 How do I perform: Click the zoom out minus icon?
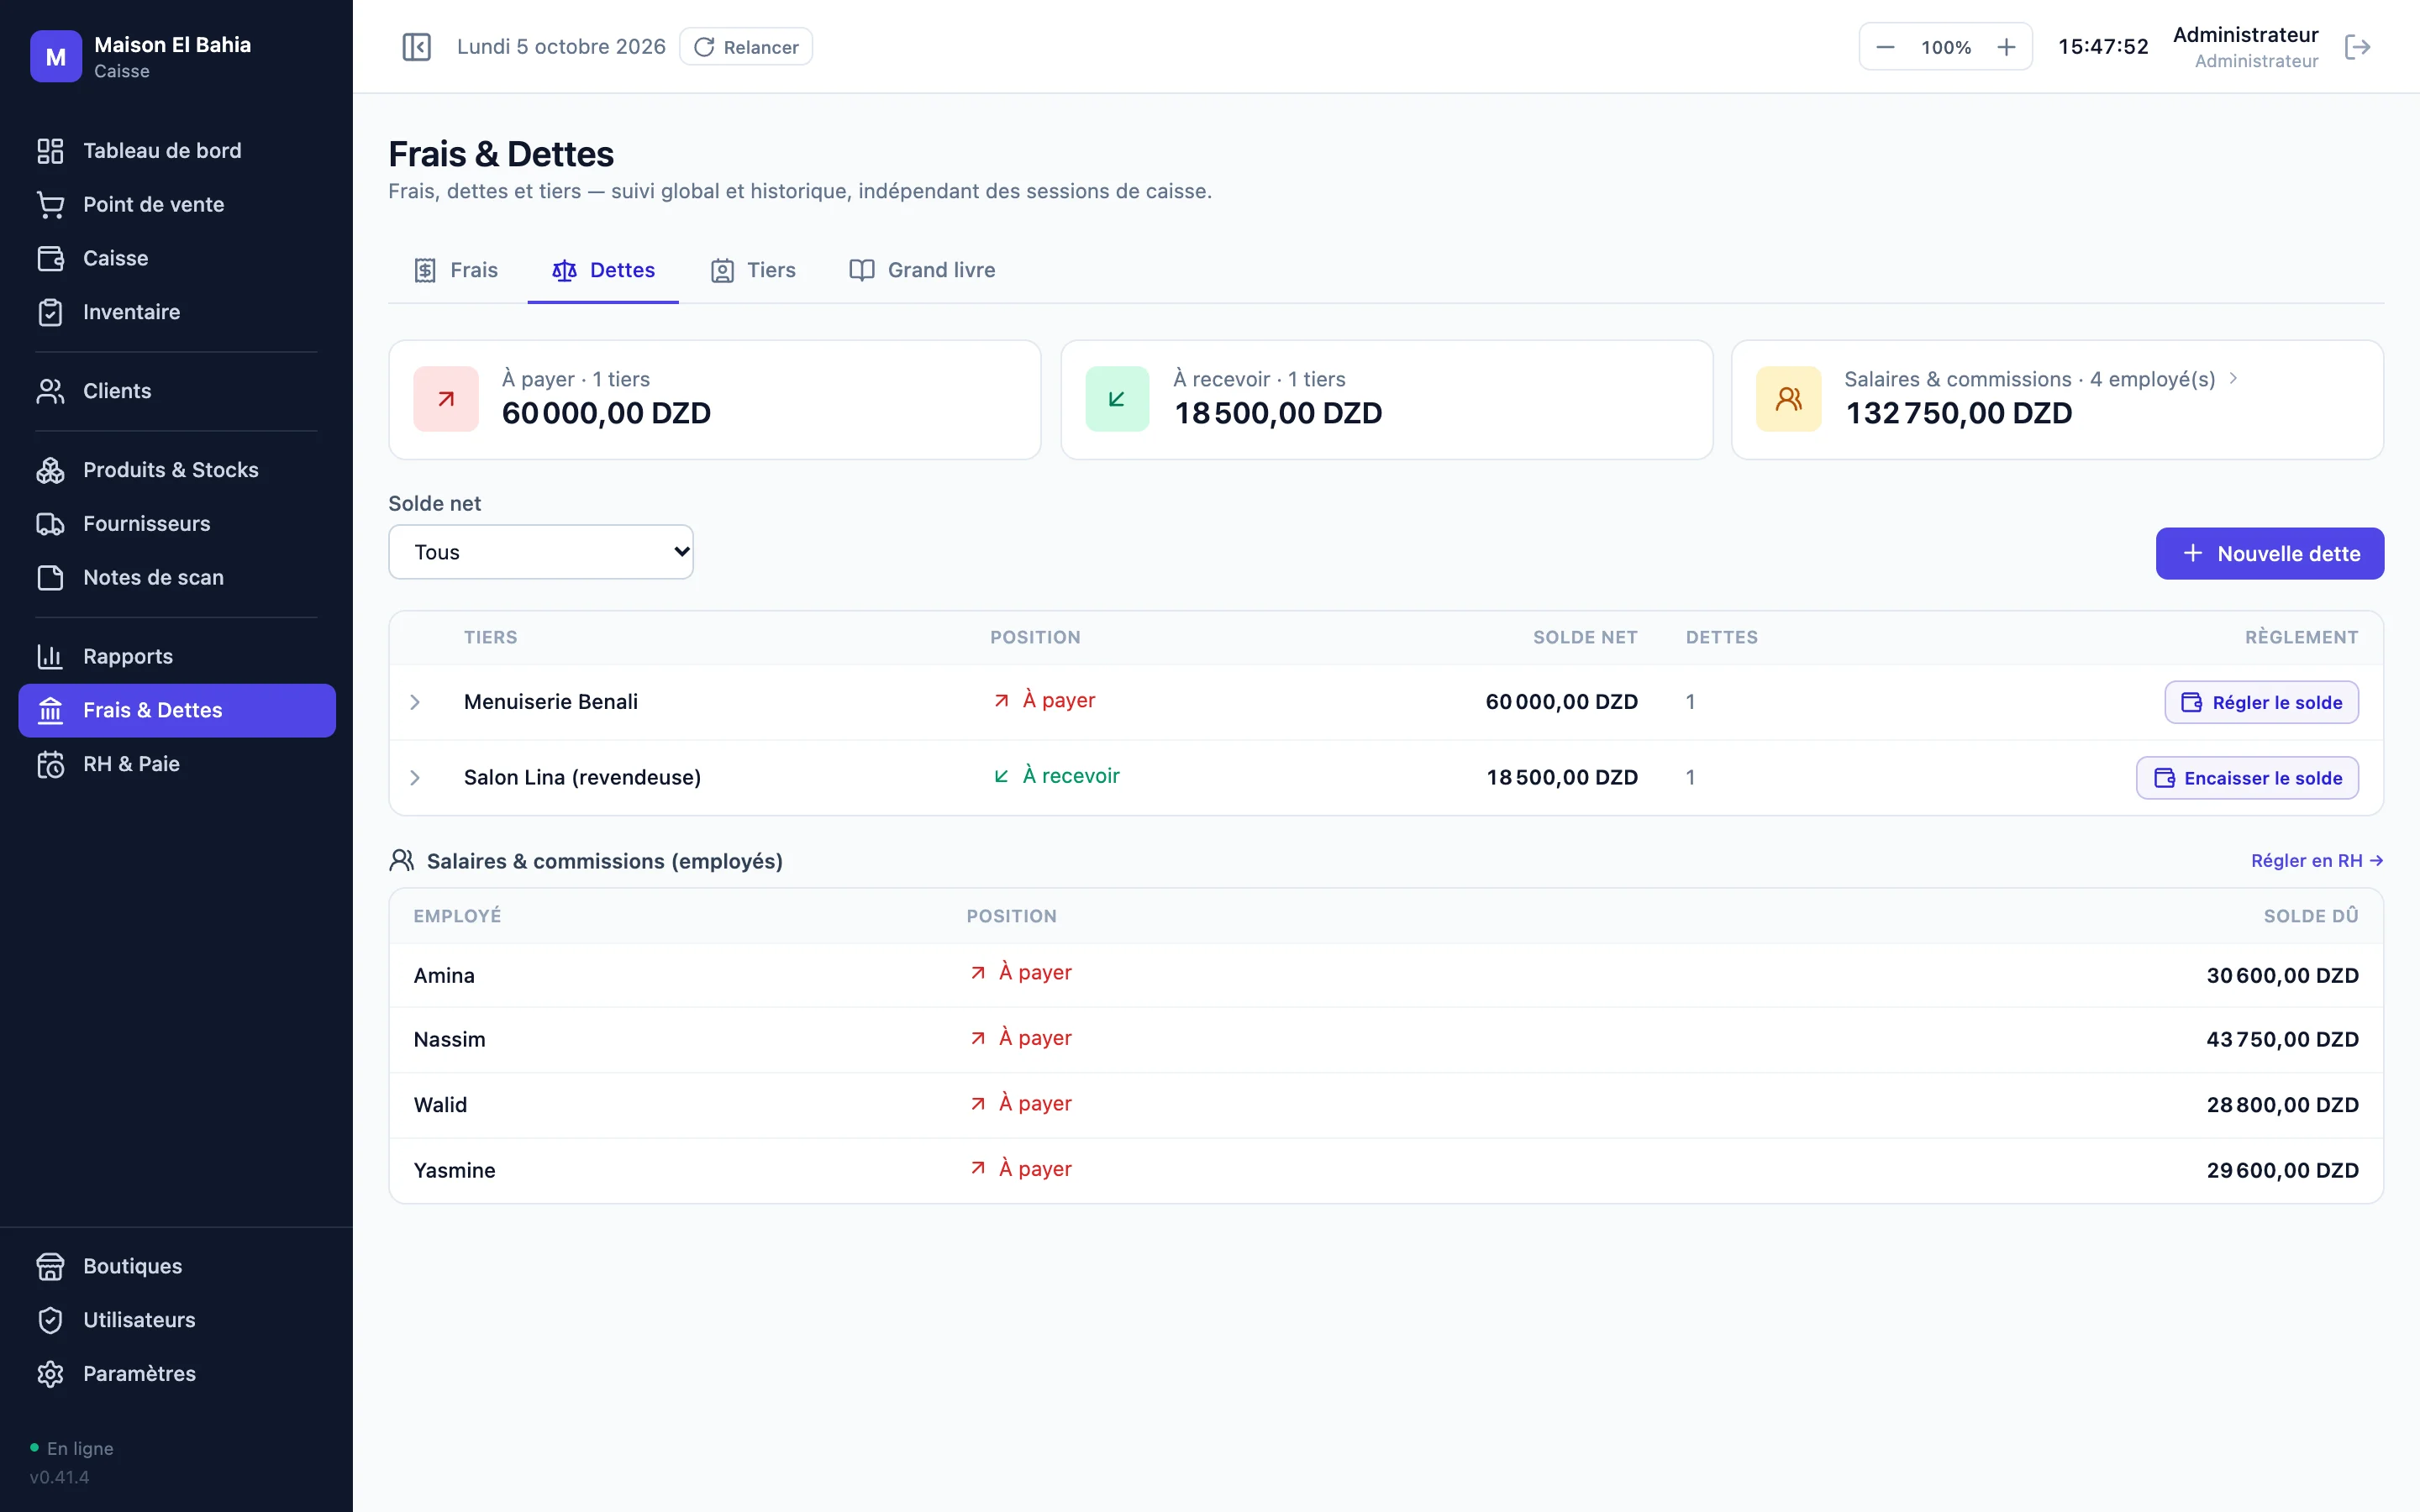tap(1885, 47)
